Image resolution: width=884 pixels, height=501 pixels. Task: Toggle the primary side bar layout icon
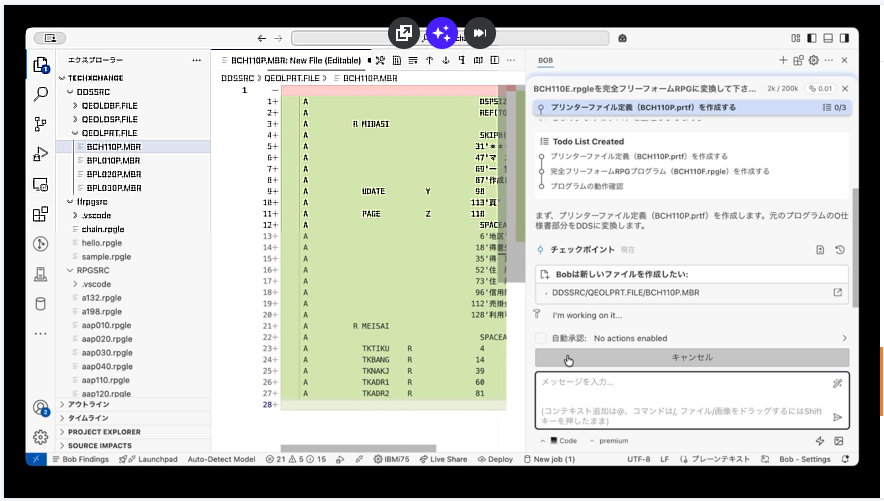coord(812,38)
